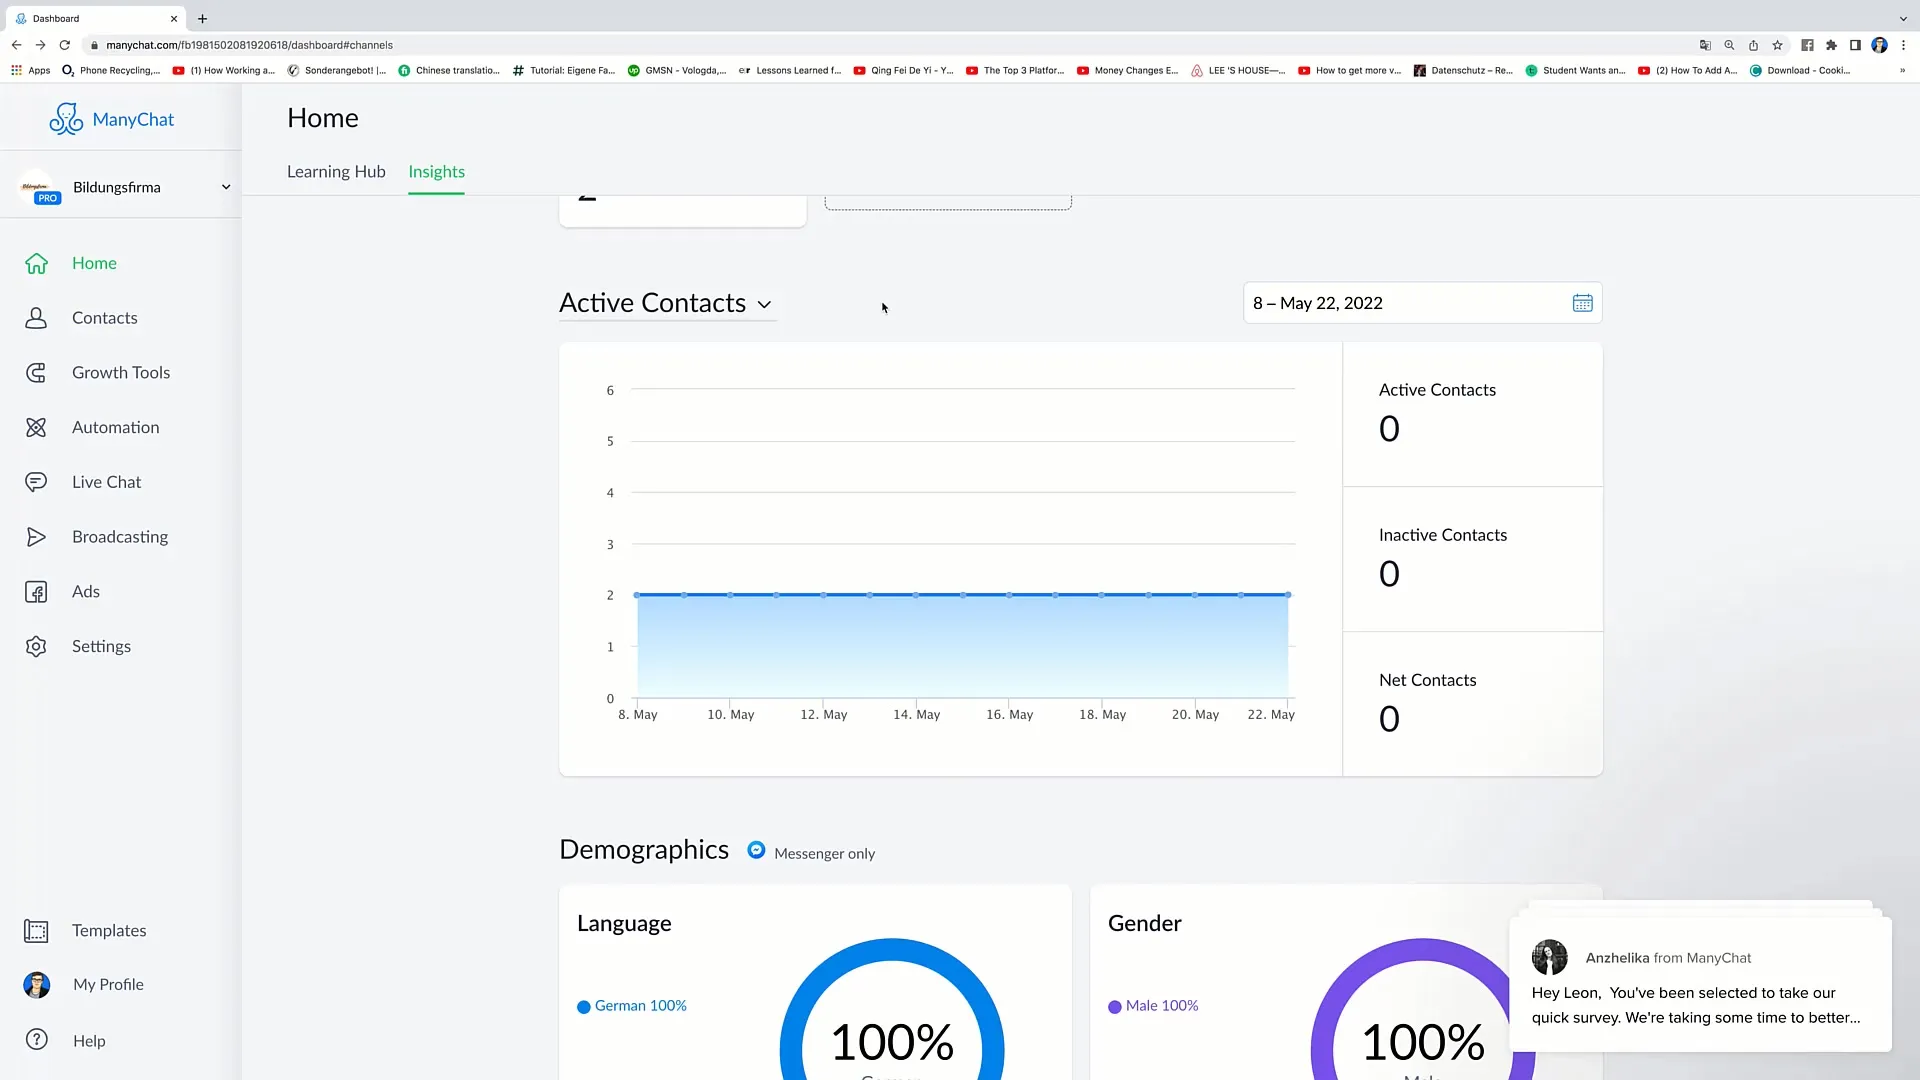
Task: Select the Contacts sidebar icon
Action: pos(36,316)
